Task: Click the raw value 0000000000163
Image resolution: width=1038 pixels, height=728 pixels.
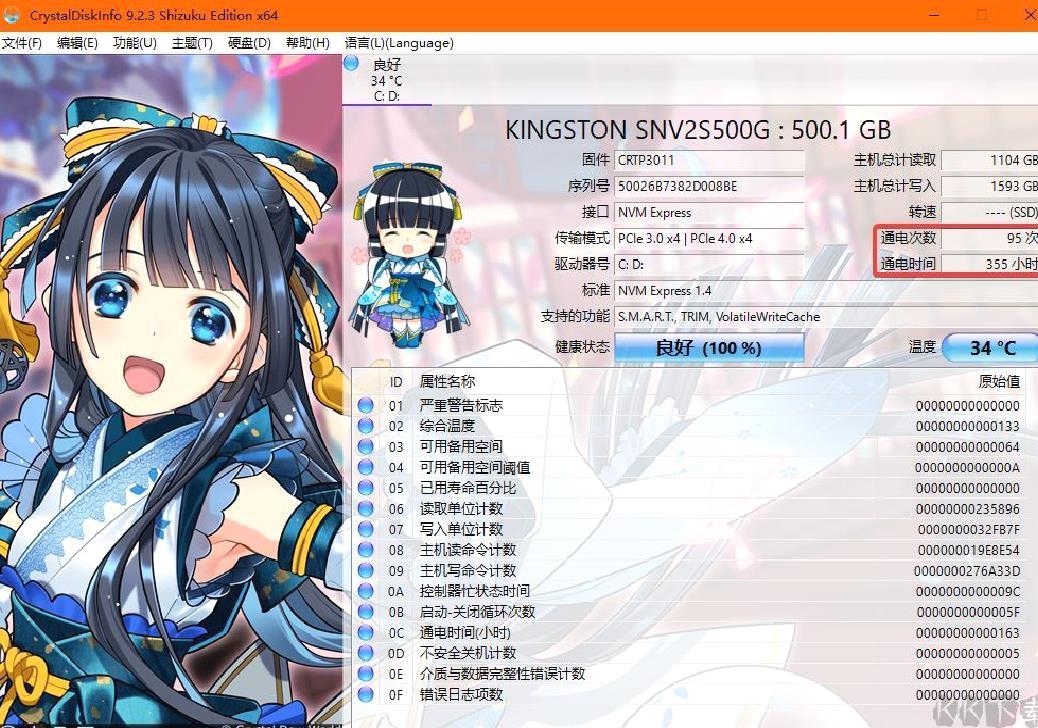Action: (x=967, y=632)
